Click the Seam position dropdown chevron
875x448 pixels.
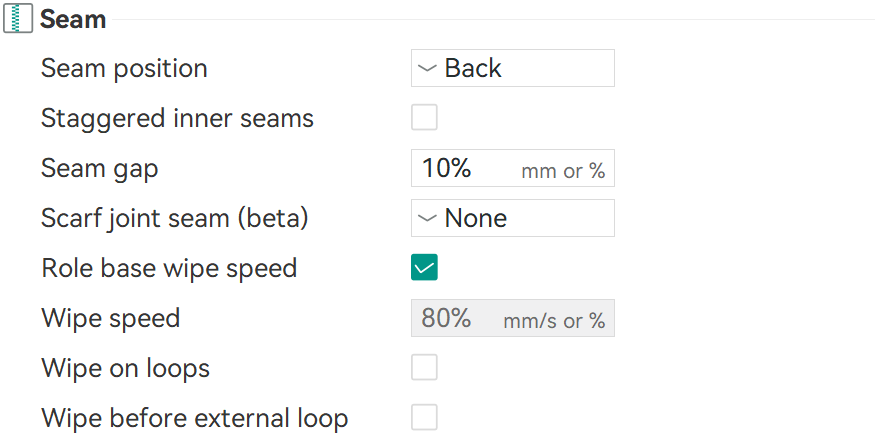point(428,68)
